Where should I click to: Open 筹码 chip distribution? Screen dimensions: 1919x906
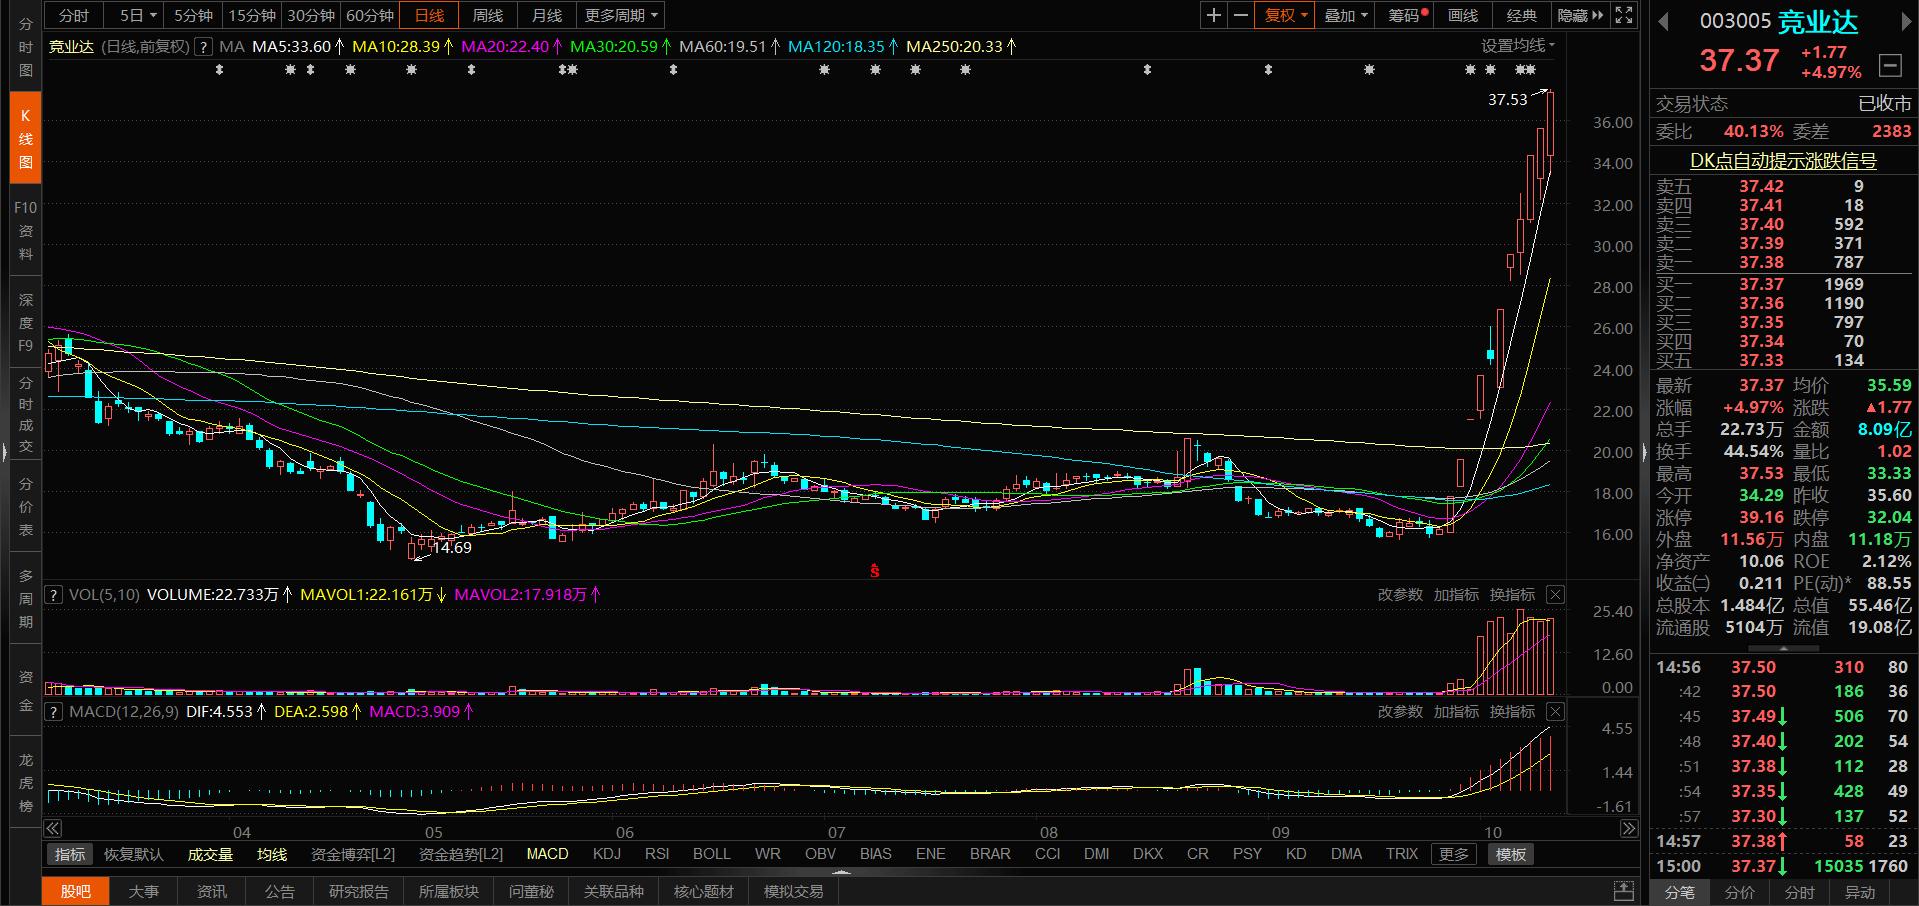click(x=1404, y=15)
